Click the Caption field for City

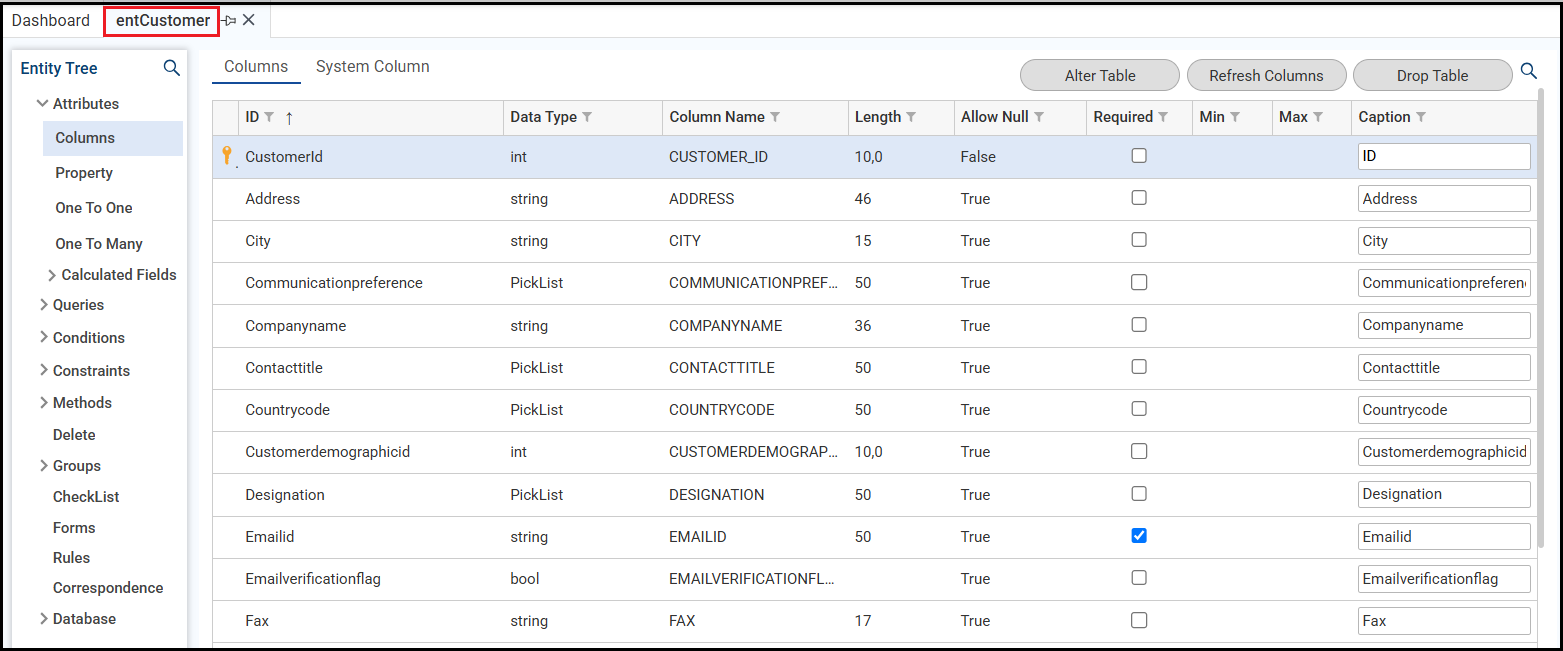1444,241
